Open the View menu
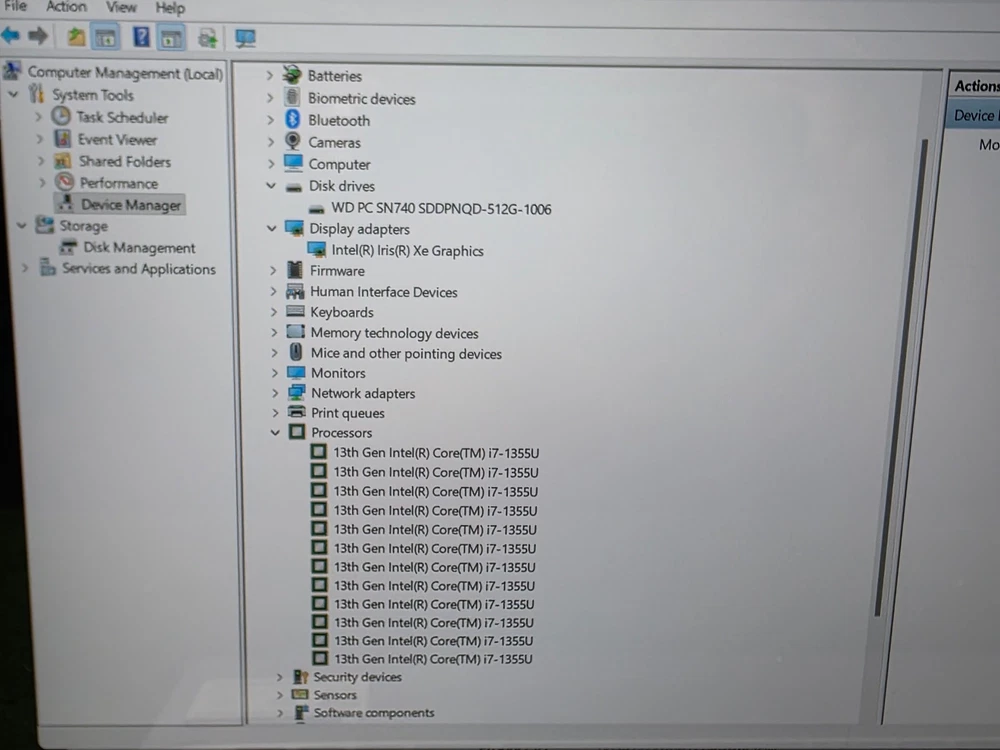Screen dimensions: 1000x750 point(121,7)
